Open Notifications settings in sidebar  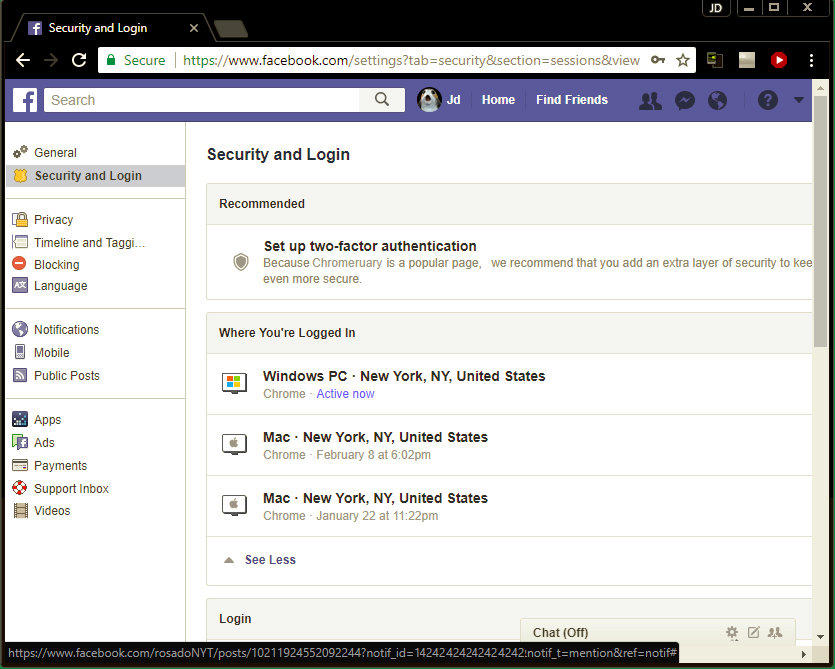(66, 329)
